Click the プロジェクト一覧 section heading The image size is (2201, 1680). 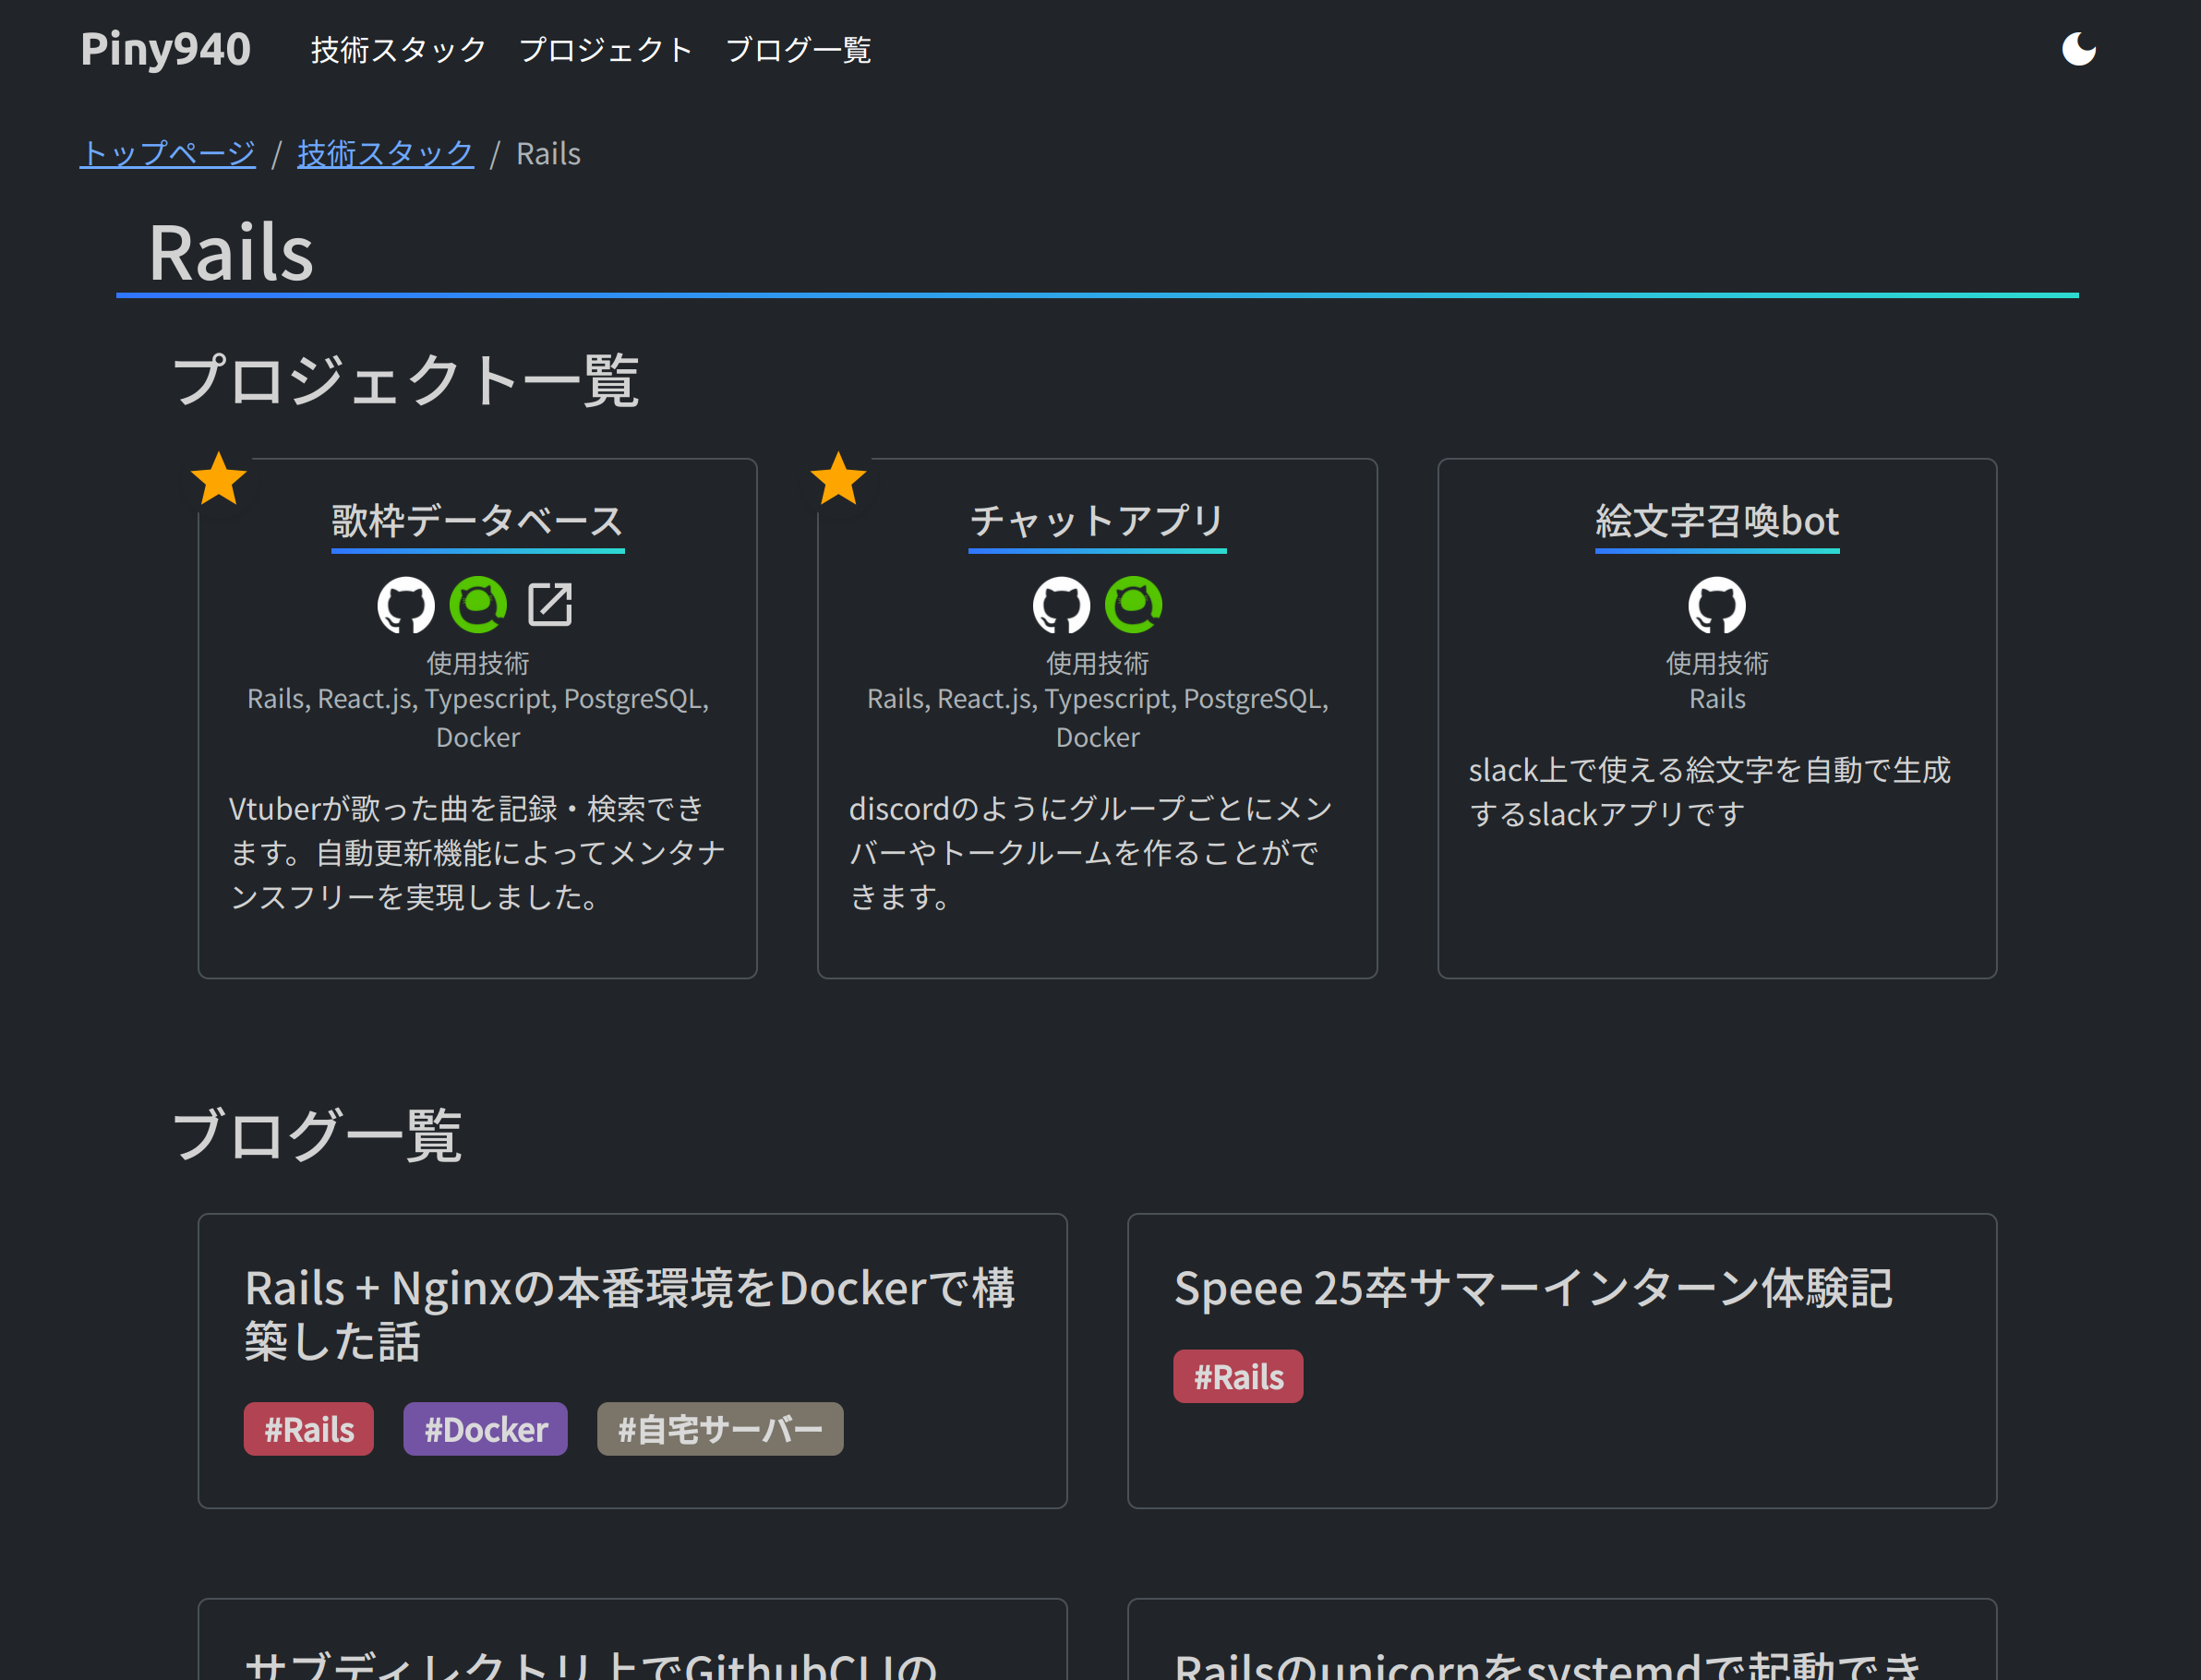pyautogui.click(x=405, y=381)
